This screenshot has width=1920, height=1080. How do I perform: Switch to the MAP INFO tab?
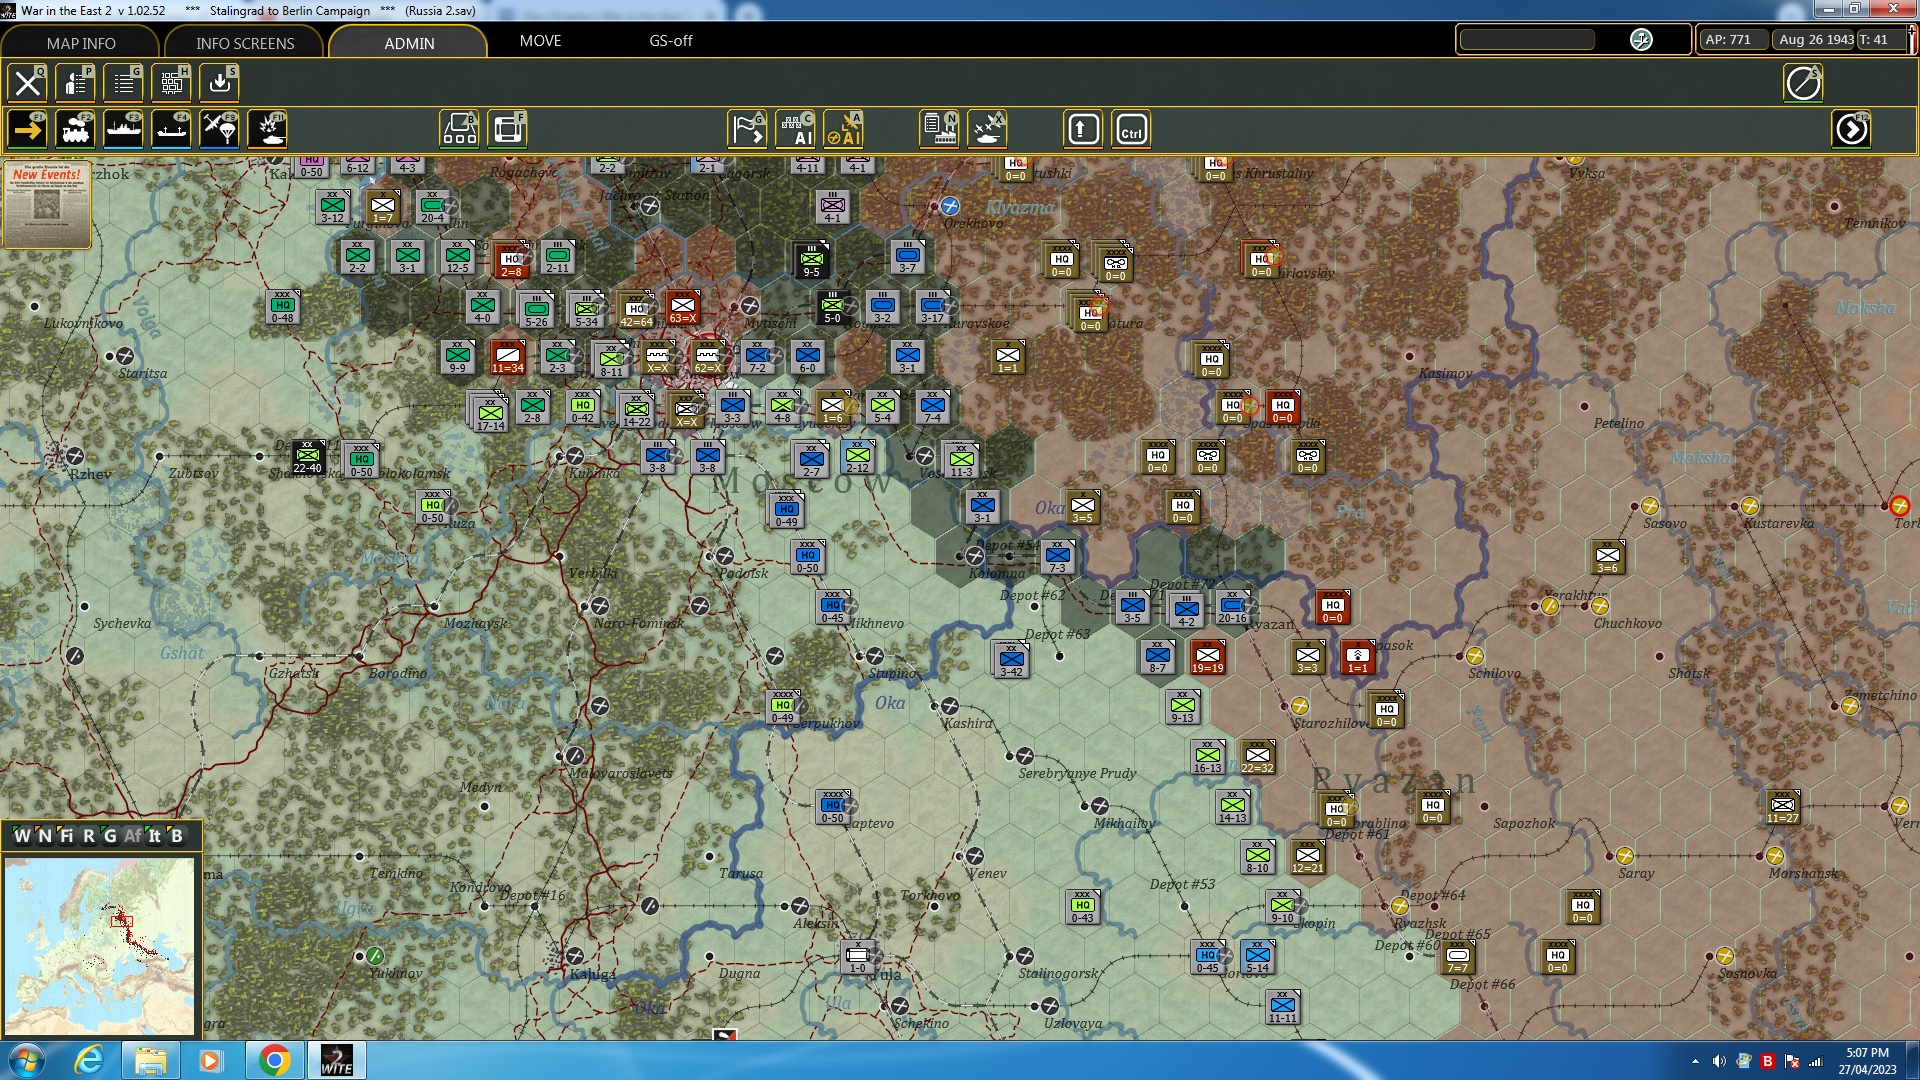80,43
